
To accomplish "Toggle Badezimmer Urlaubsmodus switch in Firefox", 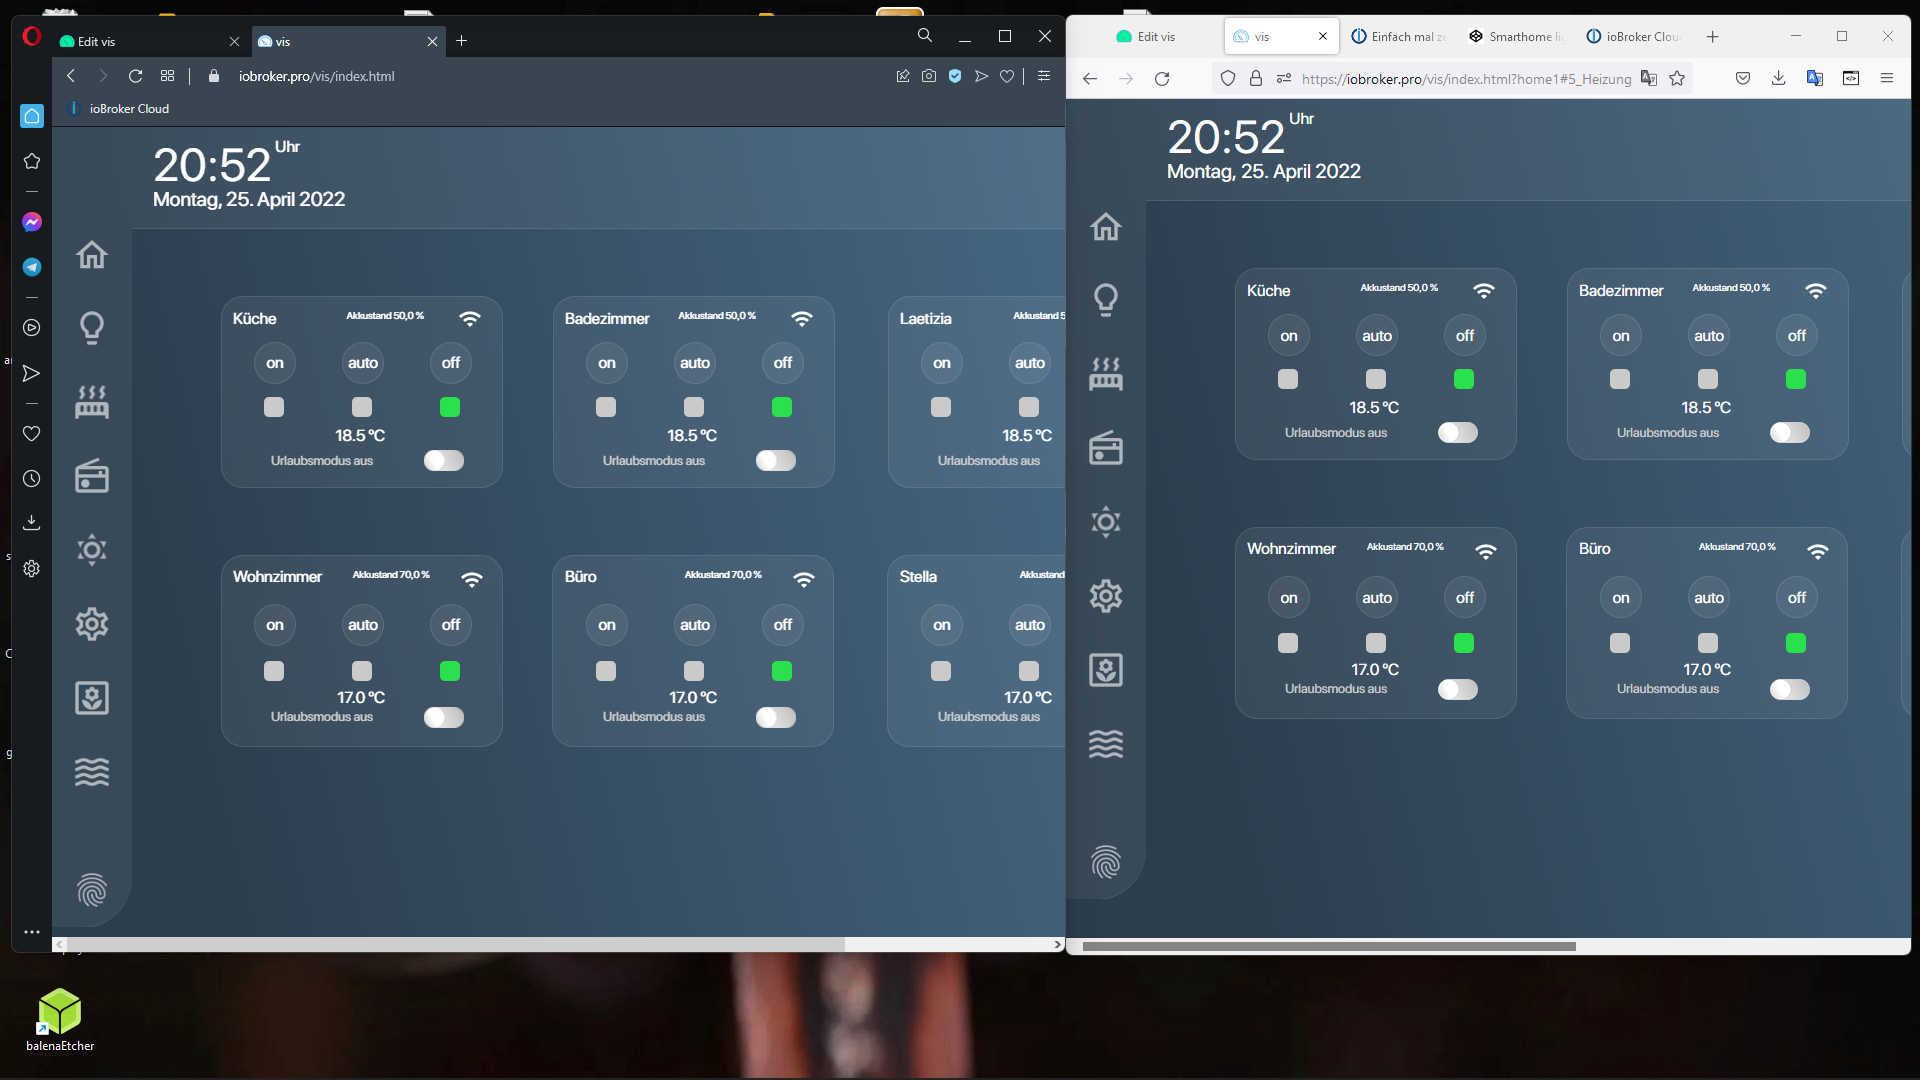I will pos(1790,432).
